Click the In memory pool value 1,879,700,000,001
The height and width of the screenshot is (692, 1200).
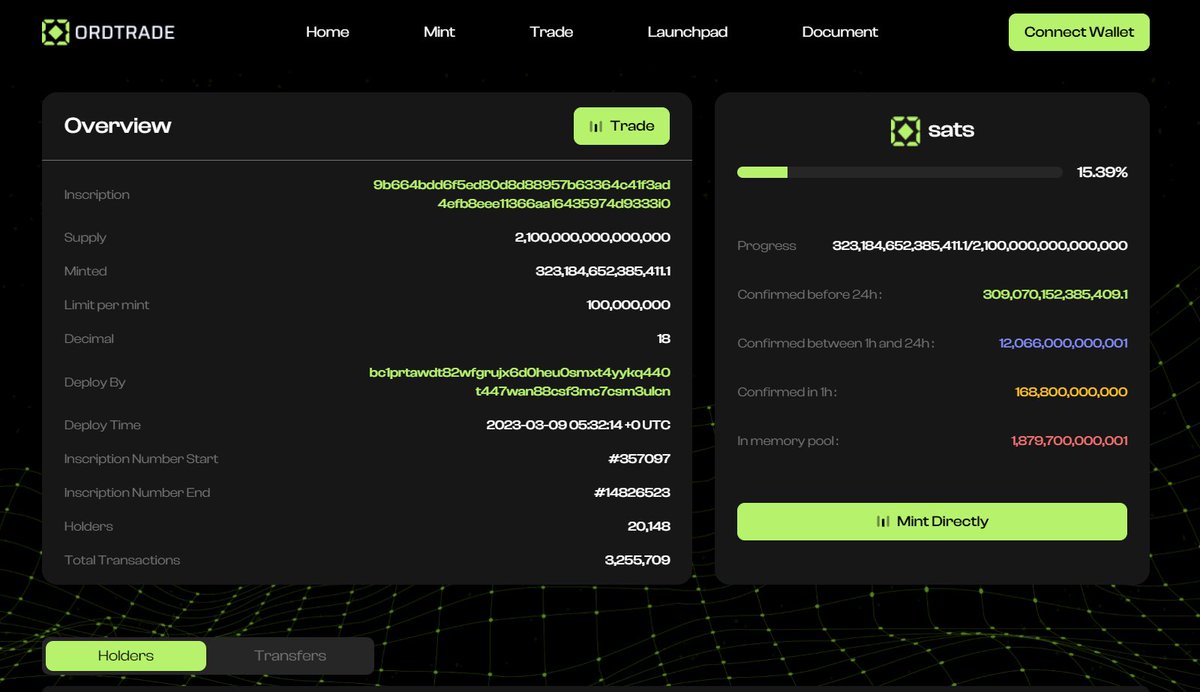coord(1069,441)
